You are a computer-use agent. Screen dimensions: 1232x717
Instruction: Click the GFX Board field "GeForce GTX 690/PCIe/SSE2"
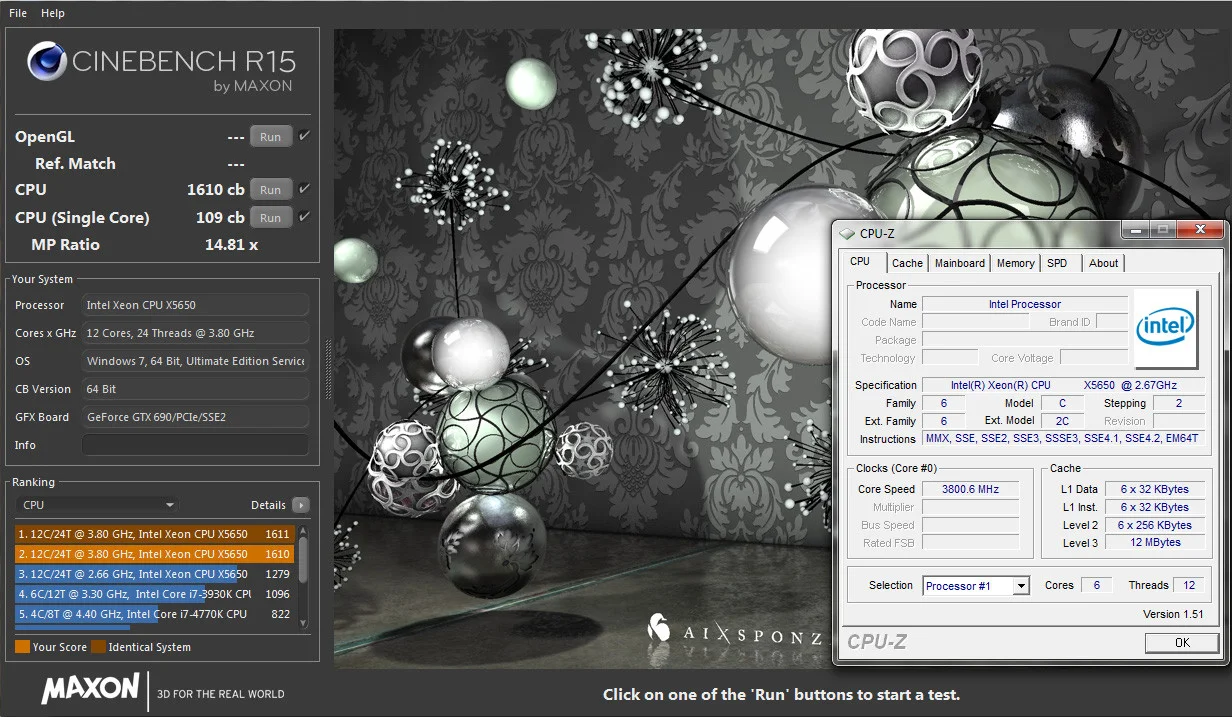tap(195, 417)
